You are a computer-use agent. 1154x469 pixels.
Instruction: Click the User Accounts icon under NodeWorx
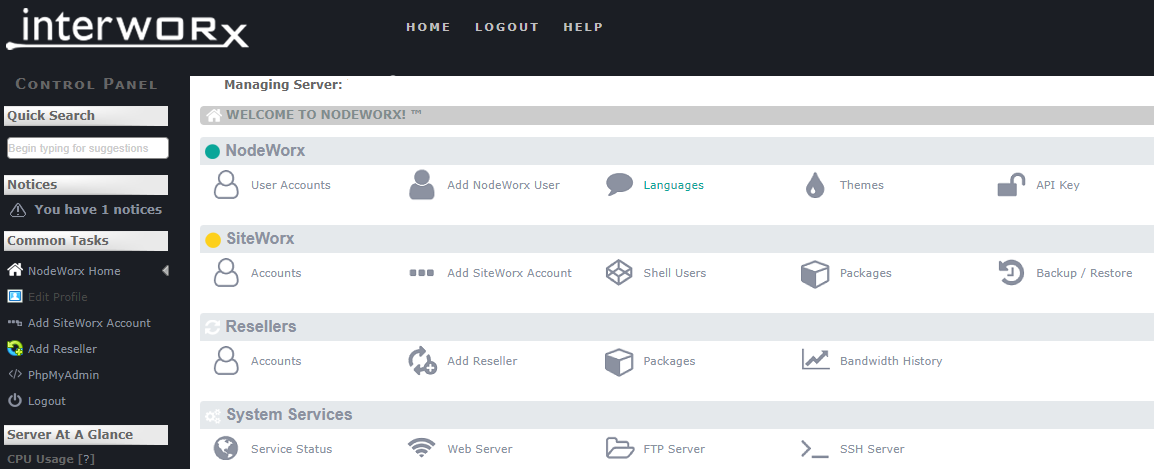pyautogui.click(x=227, y=185)
